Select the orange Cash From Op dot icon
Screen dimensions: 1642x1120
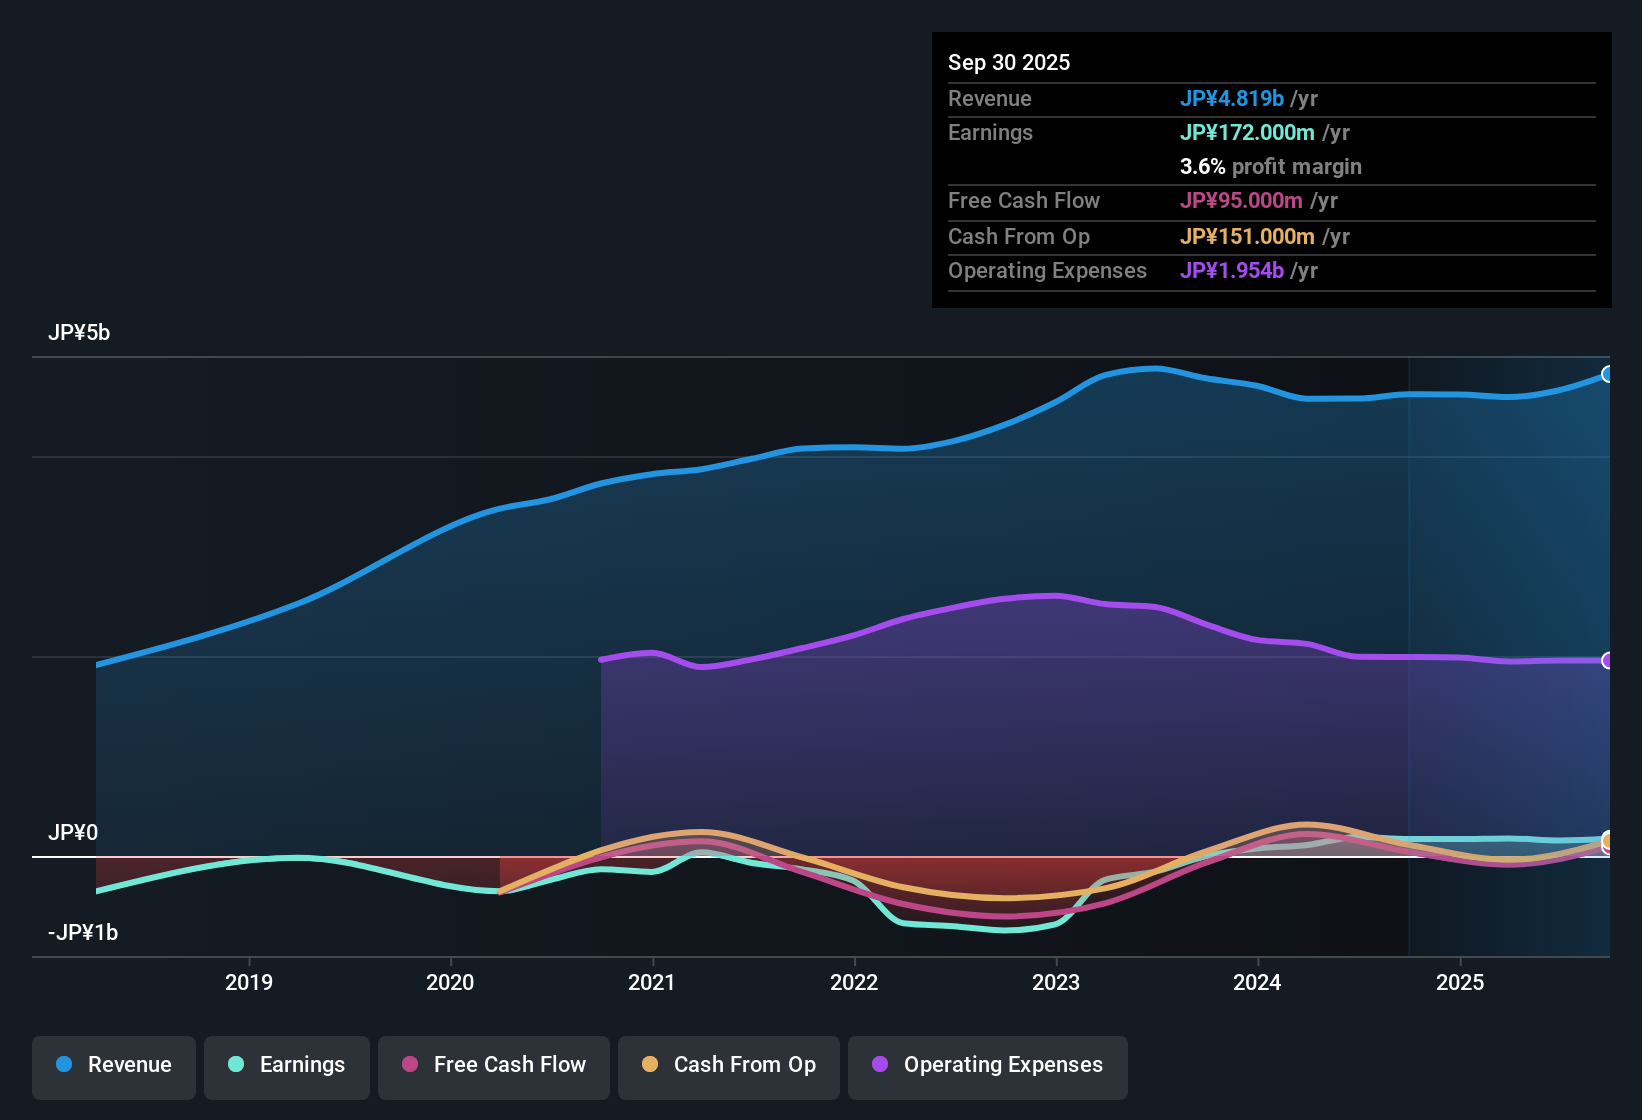pyautogui.click(x=650, y=1065)
